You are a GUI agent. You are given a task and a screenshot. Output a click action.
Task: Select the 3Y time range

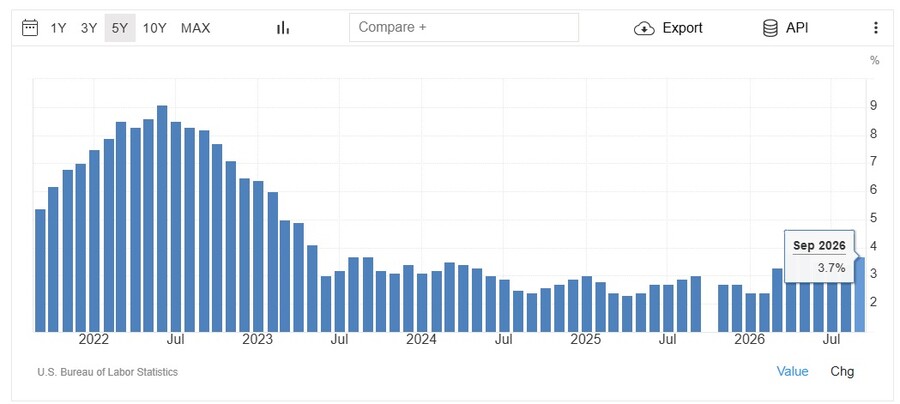pyautogui.click(x=89, y=28)
